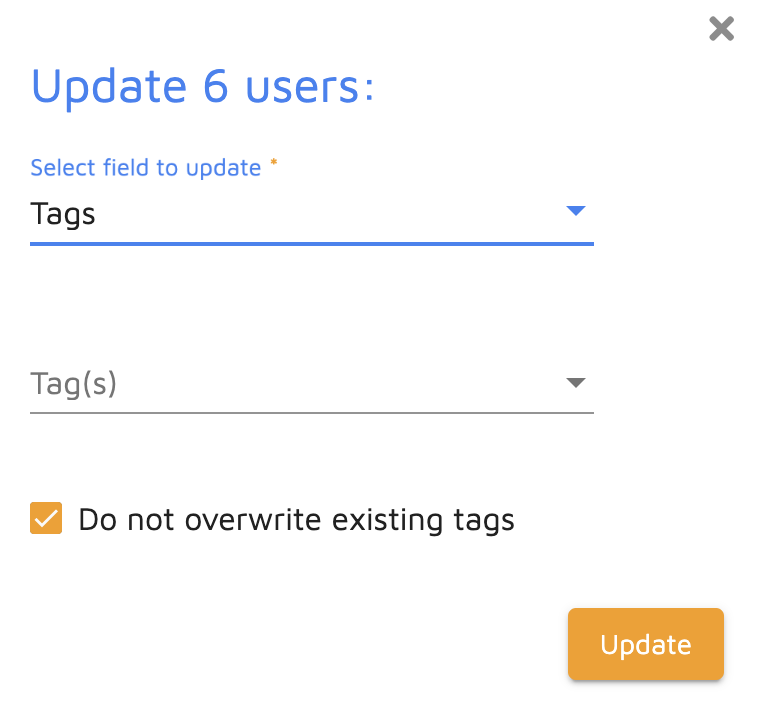Click the 'Select field to update' label
Image resolution: width=766 pixels, height=716 pixels.
point(146,168)
